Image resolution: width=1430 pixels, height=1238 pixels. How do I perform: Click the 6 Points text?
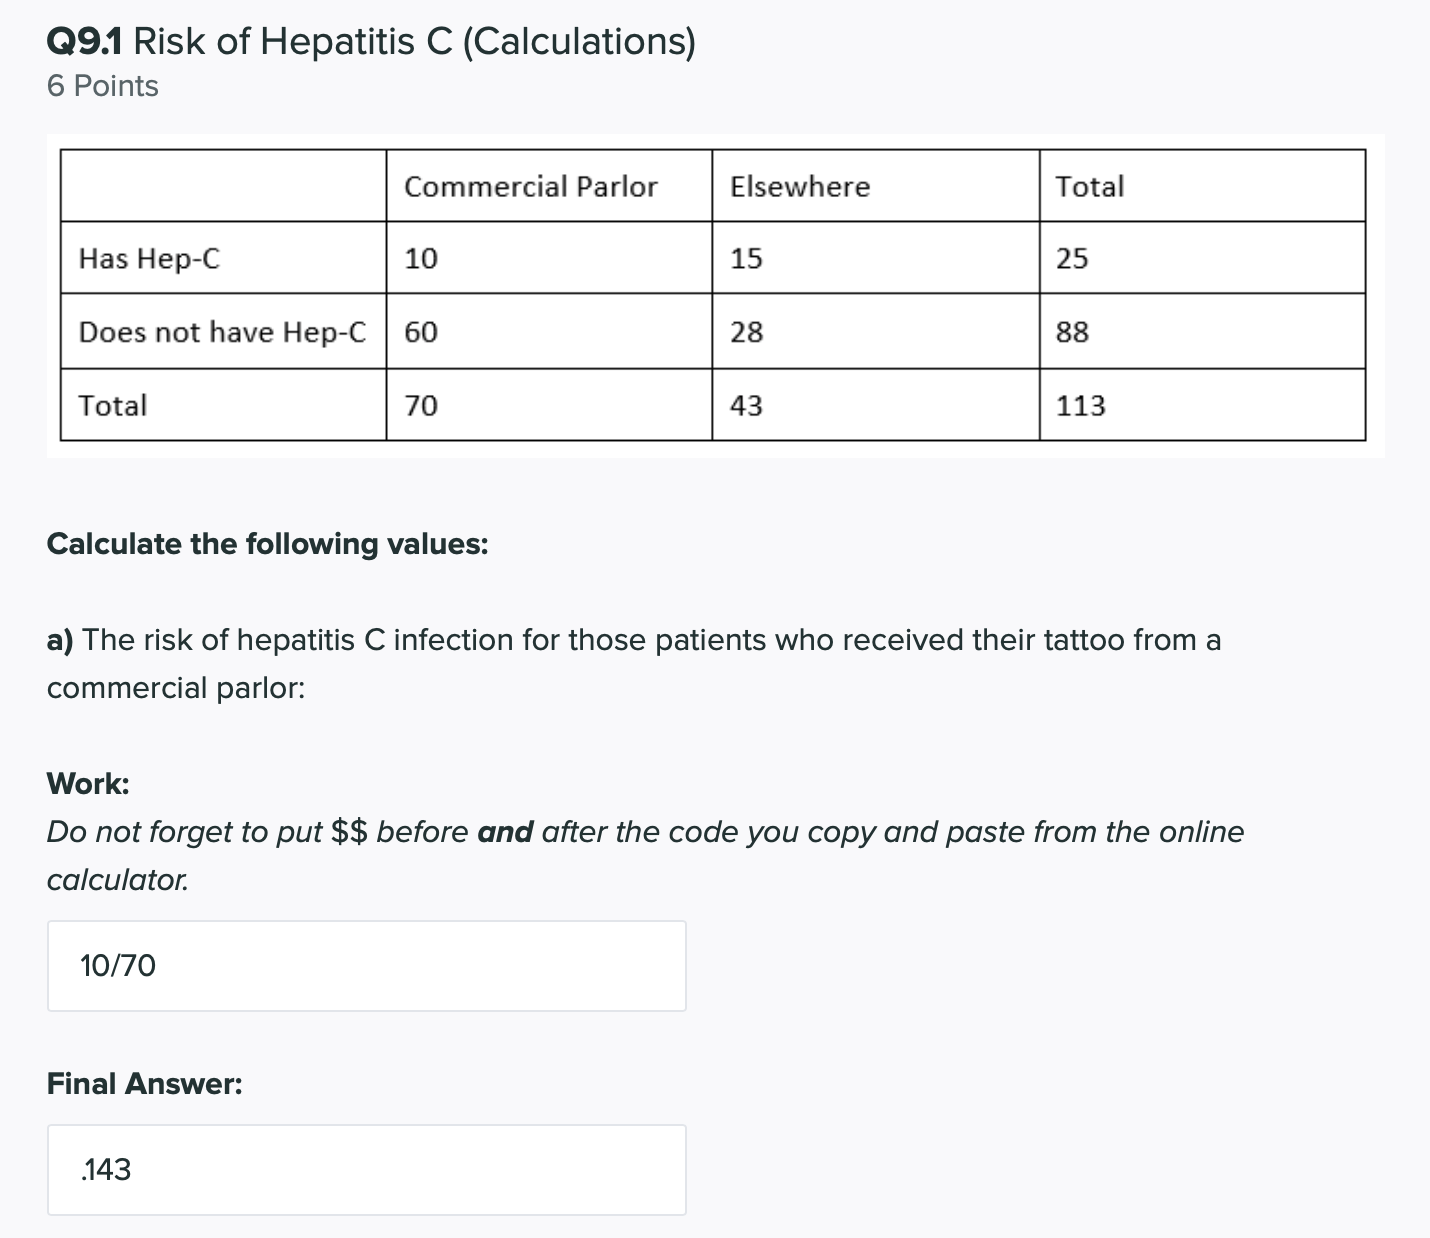[103, 87]
